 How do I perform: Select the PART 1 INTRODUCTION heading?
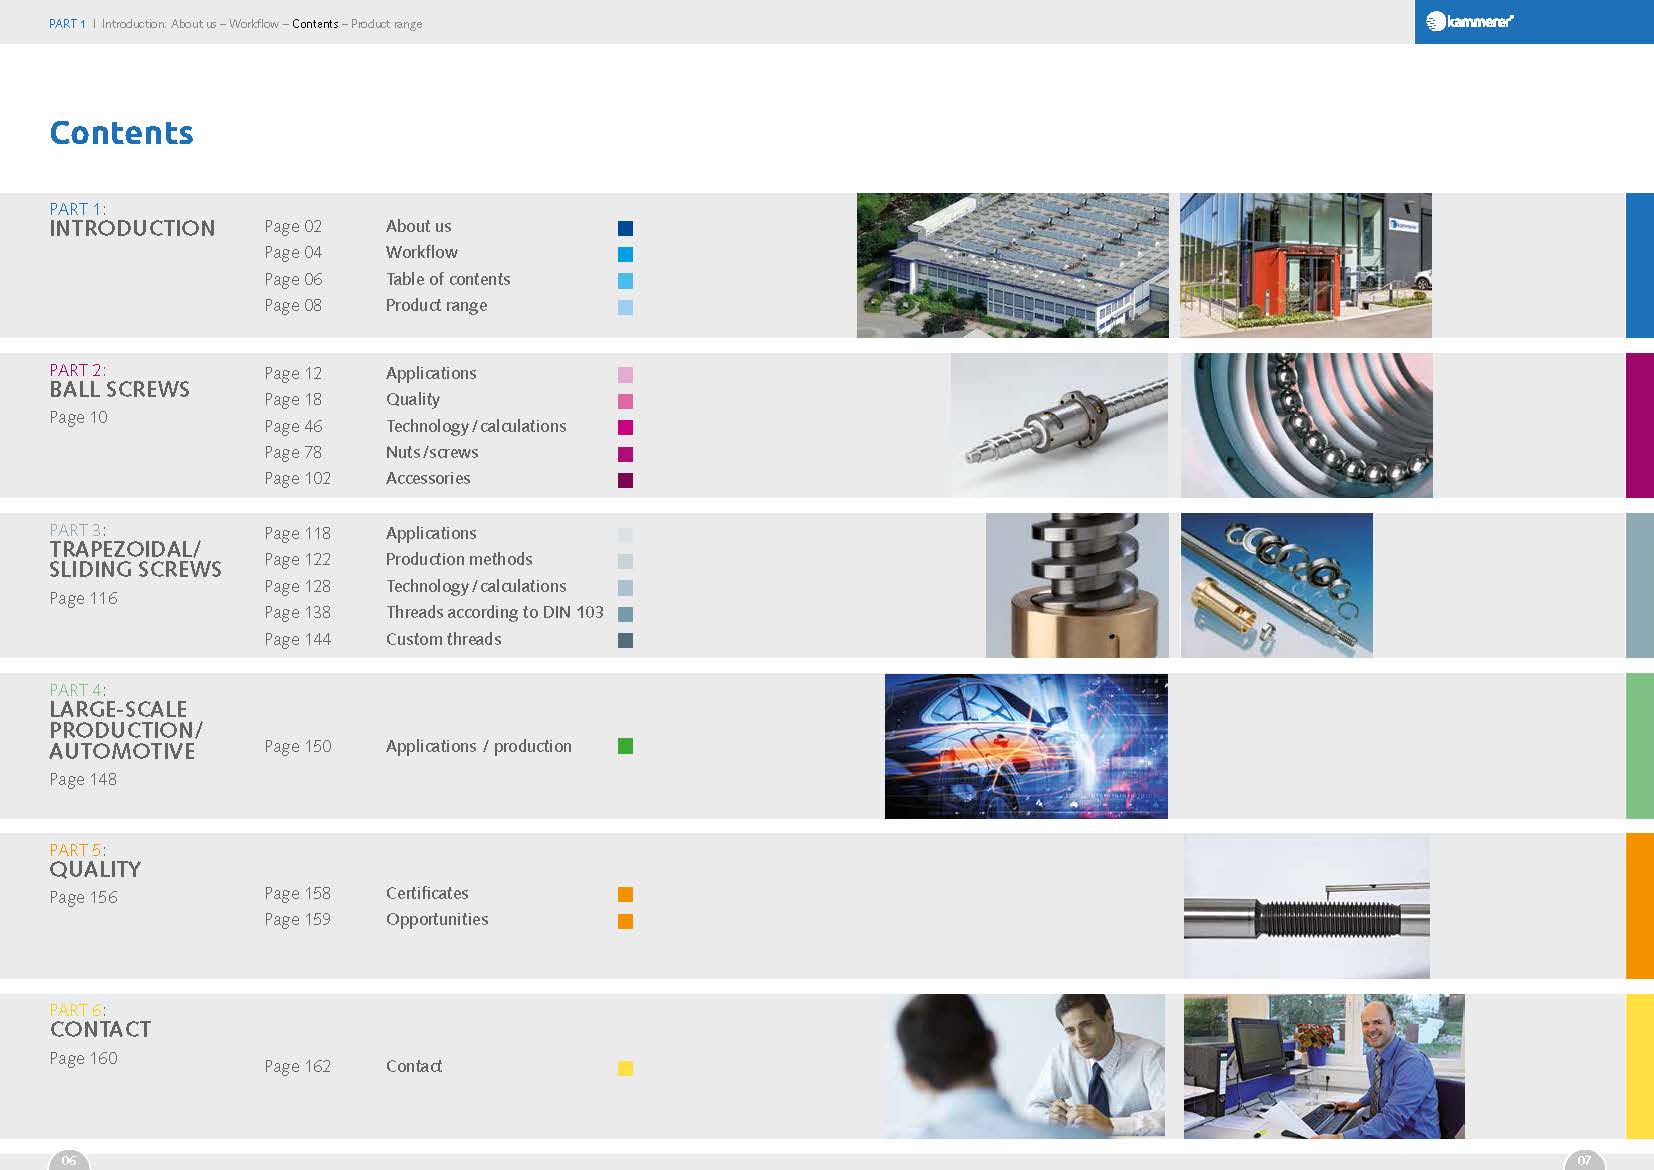(132, 219)
